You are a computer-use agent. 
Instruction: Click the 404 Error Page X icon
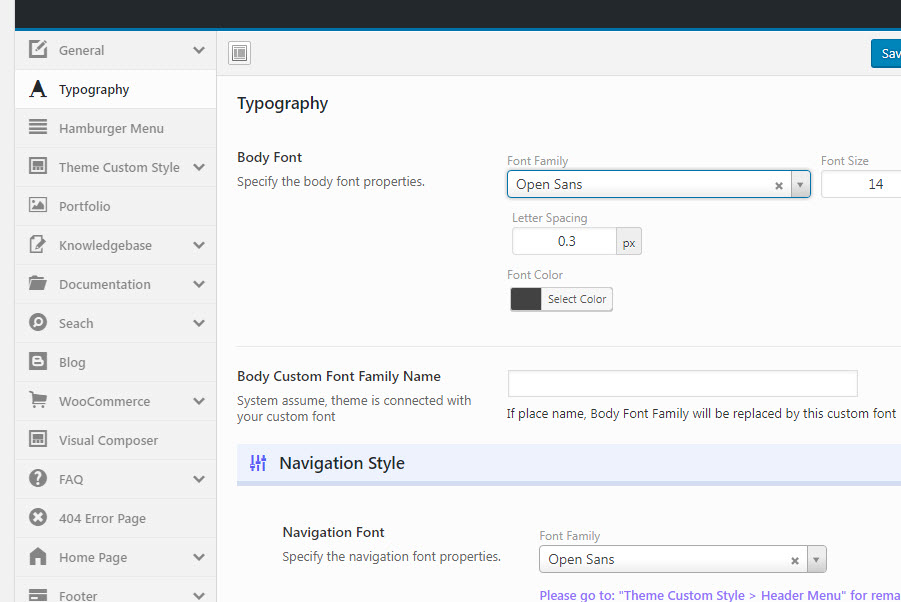pos(38,518)
